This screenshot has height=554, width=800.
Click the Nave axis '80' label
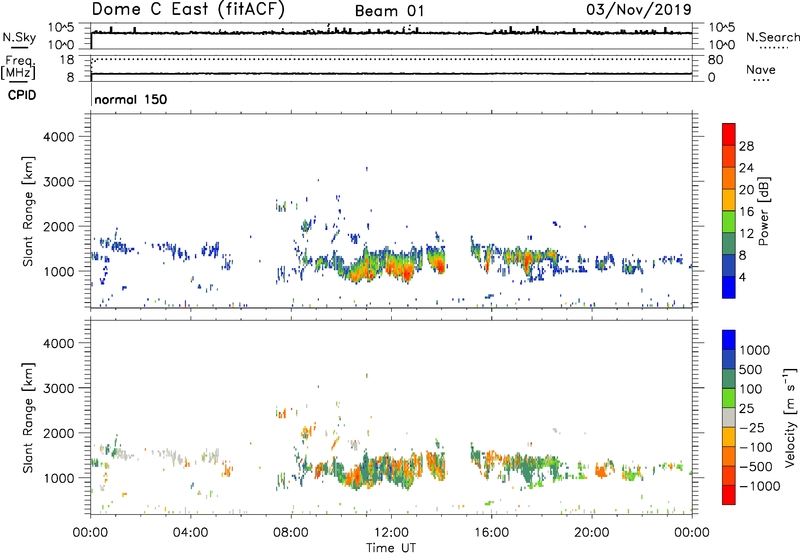[715, 60]
